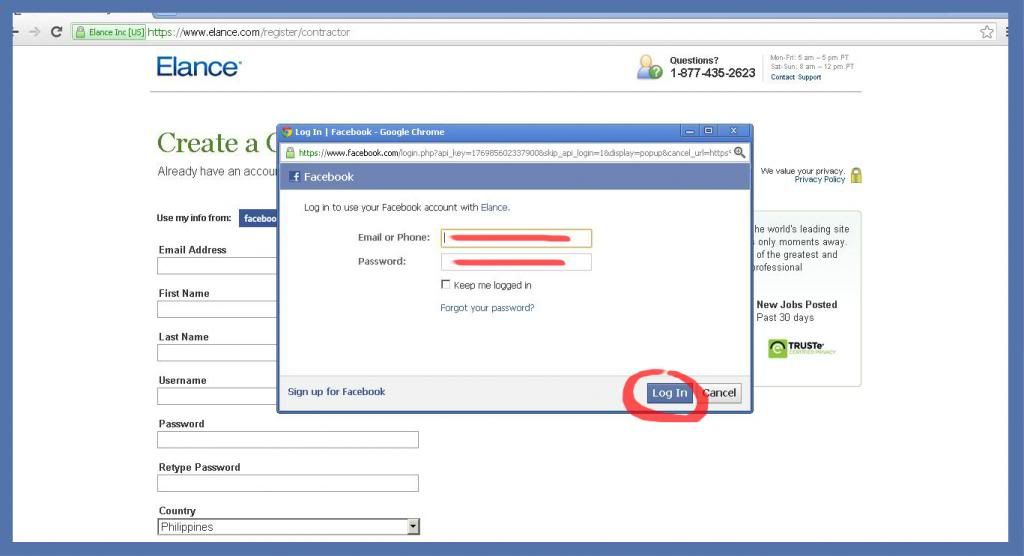This screenshot has width=1024, height=556.
Task: Click the Forgot your password link
Action: [x=487, y=308]
